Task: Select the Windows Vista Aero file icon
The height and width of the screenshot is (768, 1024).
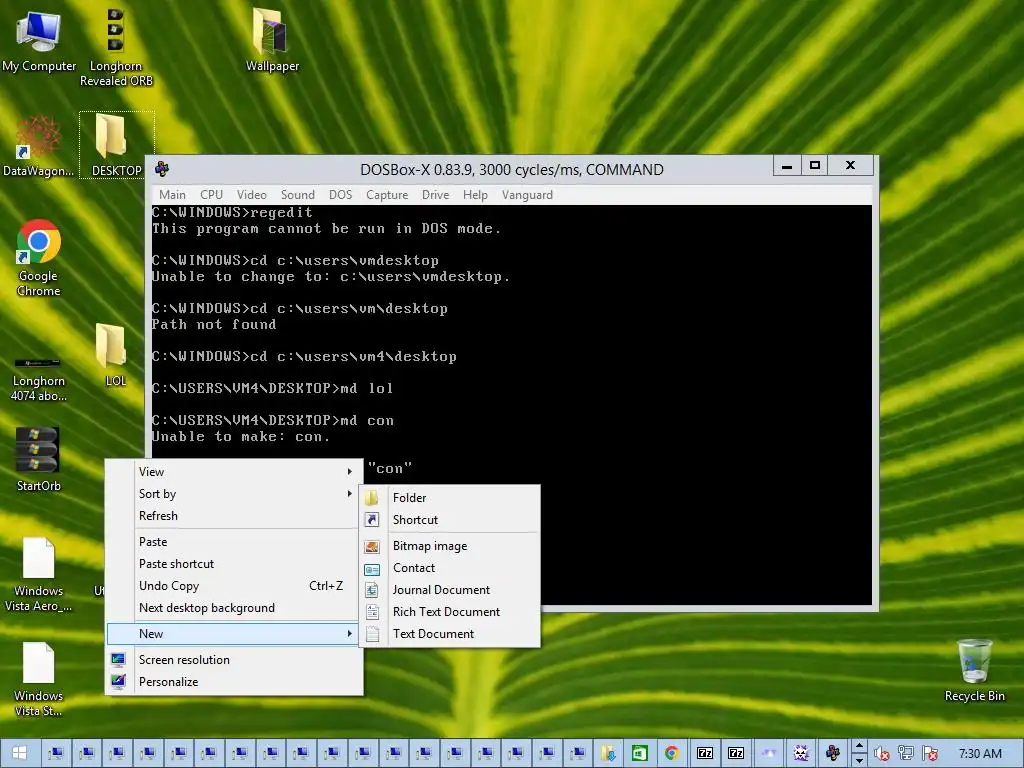Action: pos(39,575)
